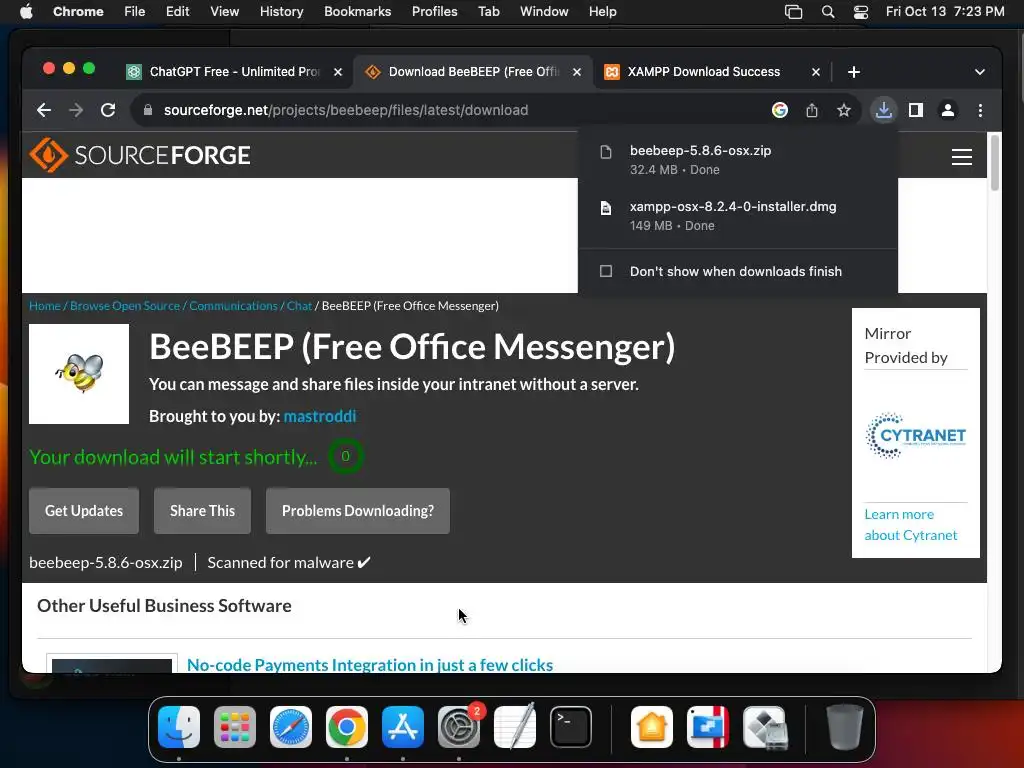Screen dimensions: 1024x768
Task: Click Learn more about Cytranet link
Action: pyautogui.click(x=910, y=524)
